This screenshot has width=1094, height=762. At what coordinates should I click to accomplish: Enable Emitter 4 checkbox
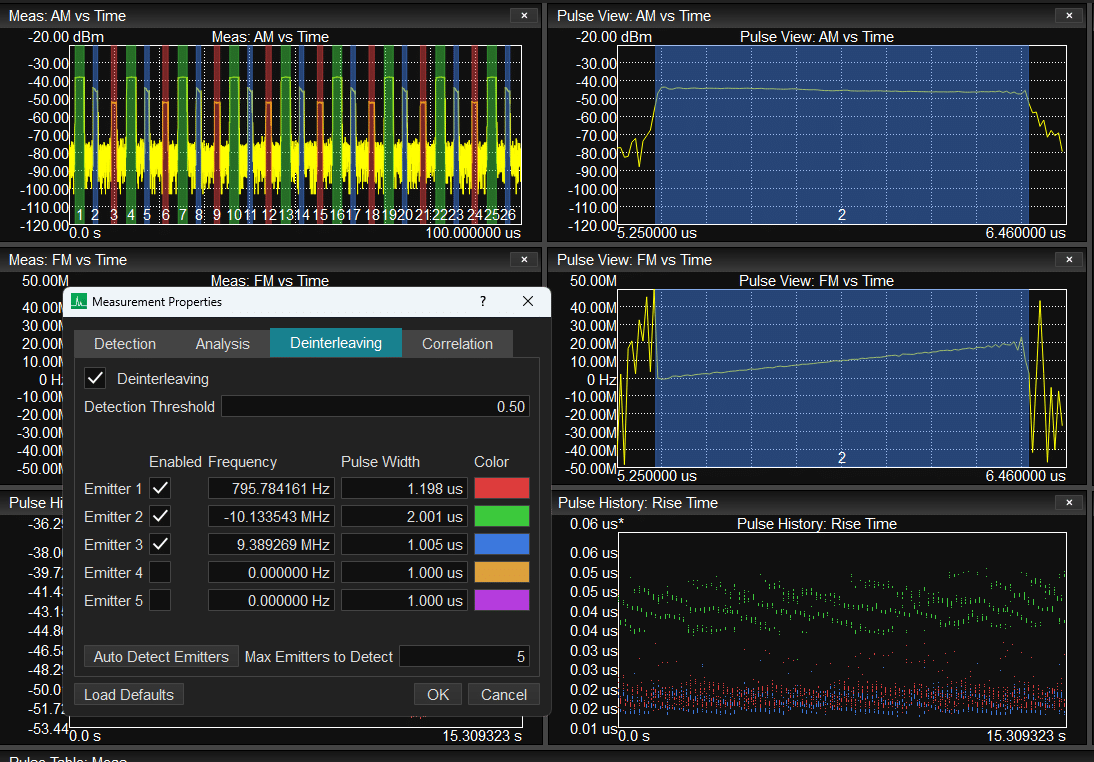tap(160, 572)
